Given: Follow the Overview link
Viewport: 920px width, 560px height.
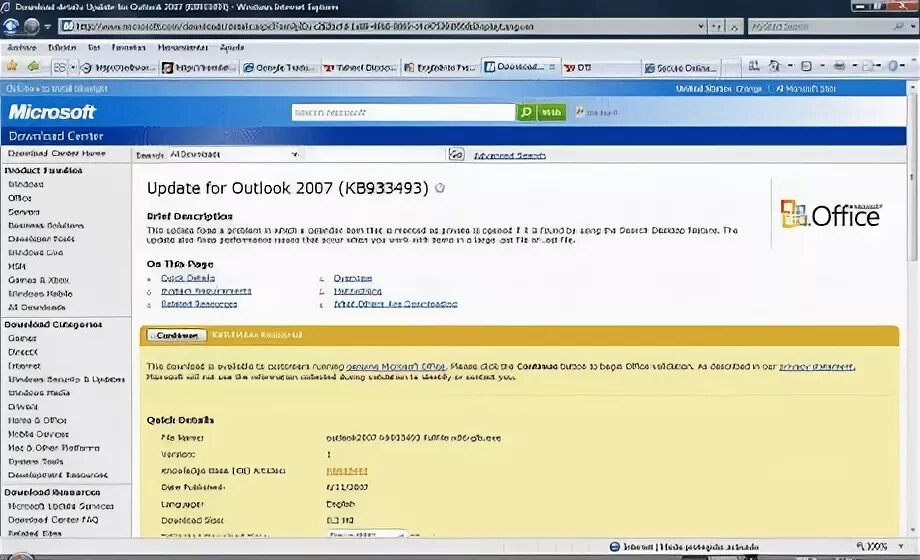Looking at the screenshot, I should pos(353,278).
